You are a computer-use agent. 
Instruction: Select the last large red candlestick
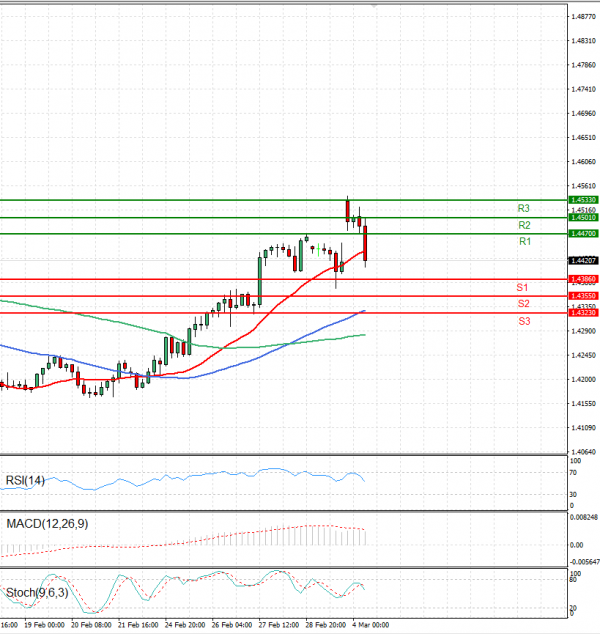point(365,243)
